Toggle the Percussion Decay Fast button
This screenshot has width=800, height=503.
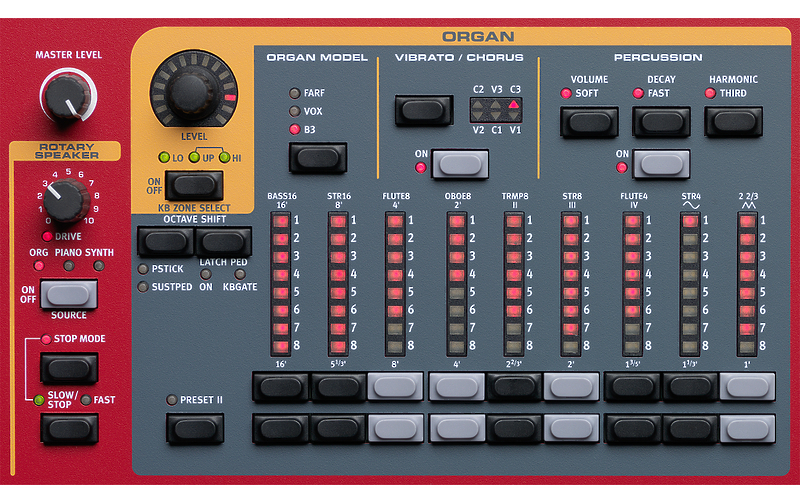[x=662, y=122]
